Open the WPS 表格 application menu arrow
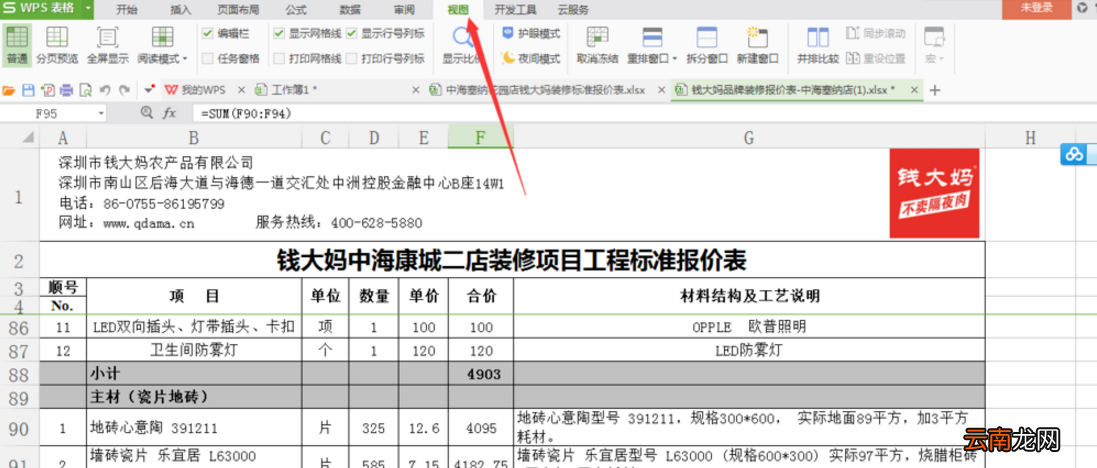Screen dimensions: 1097x468 (87, 8)
